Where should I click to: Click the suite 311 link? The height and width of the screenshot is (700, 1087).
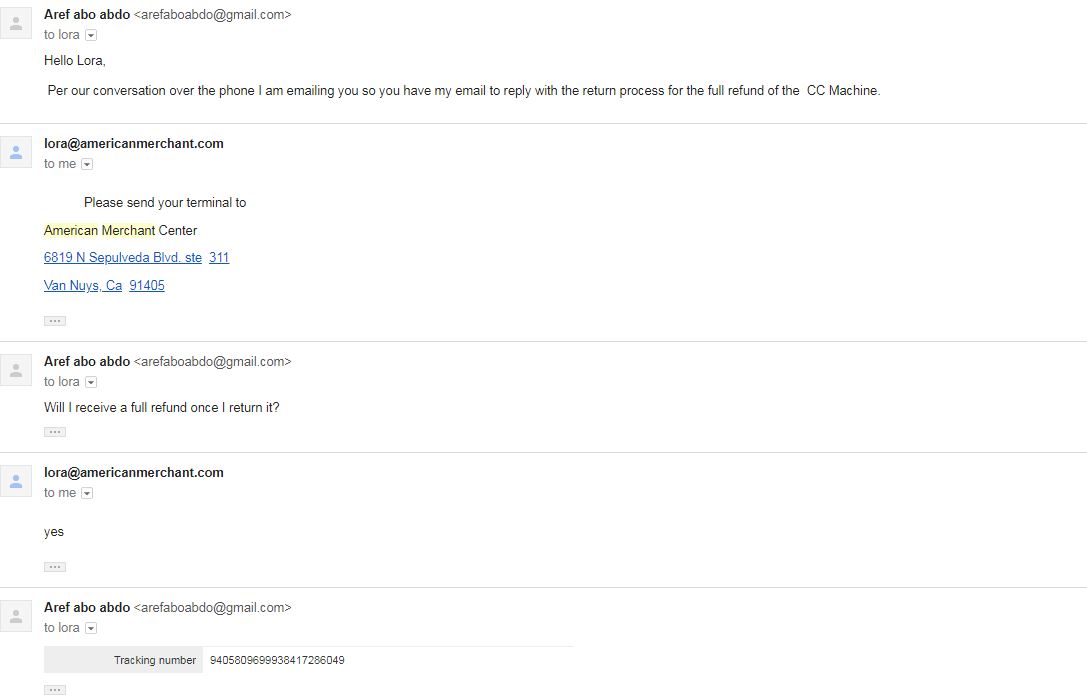coord(219,258)
